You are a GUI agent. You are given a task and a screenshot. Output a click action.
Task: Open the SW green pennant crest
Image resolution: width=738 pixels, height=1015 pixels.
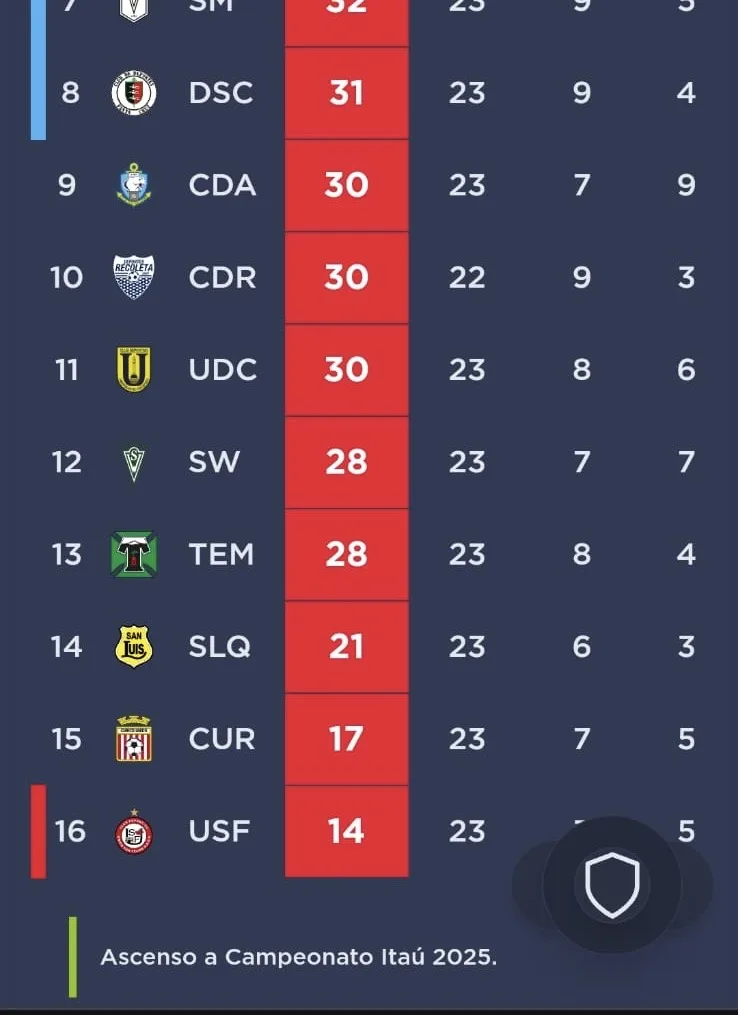coord(134,463)
